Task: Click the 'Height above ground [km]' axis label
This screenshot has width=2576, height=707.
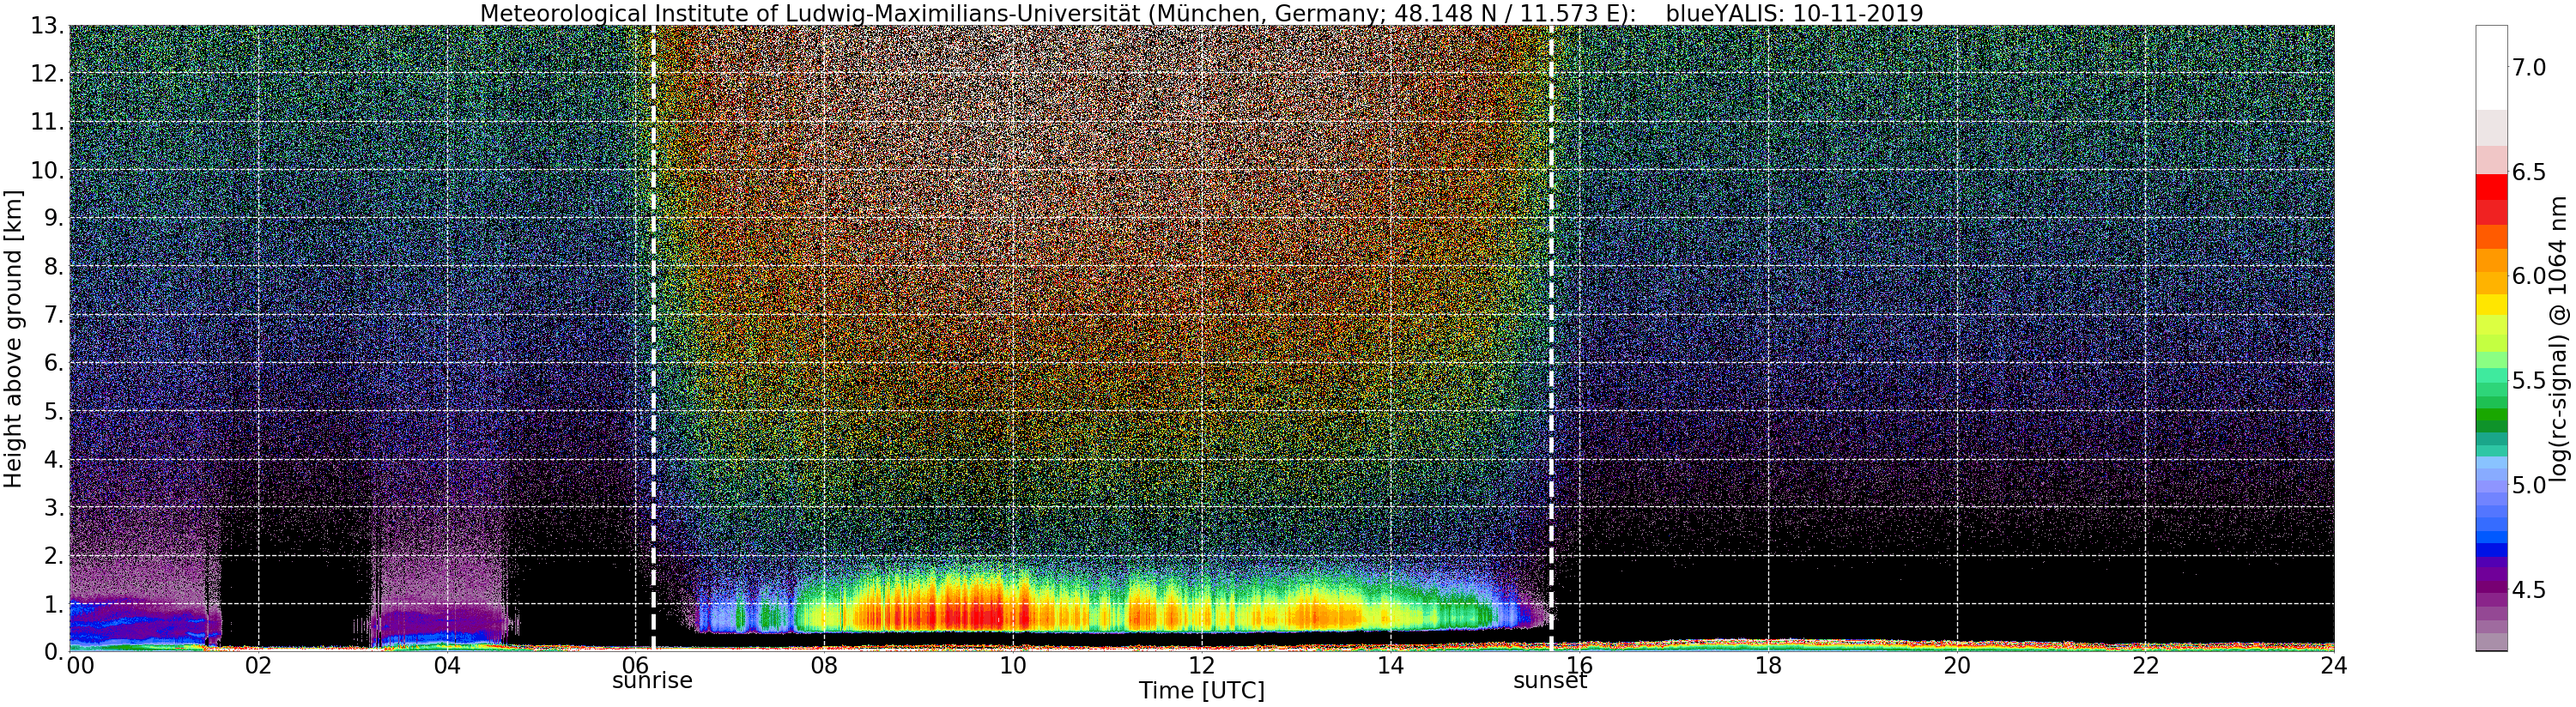Action: coord(13,339)
